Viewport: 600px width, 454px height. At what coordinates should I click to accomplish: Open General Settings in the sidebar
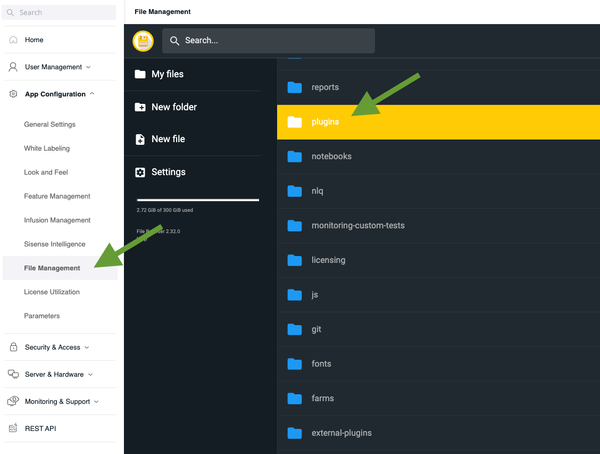pyautogui.click(x=50, y=124)
